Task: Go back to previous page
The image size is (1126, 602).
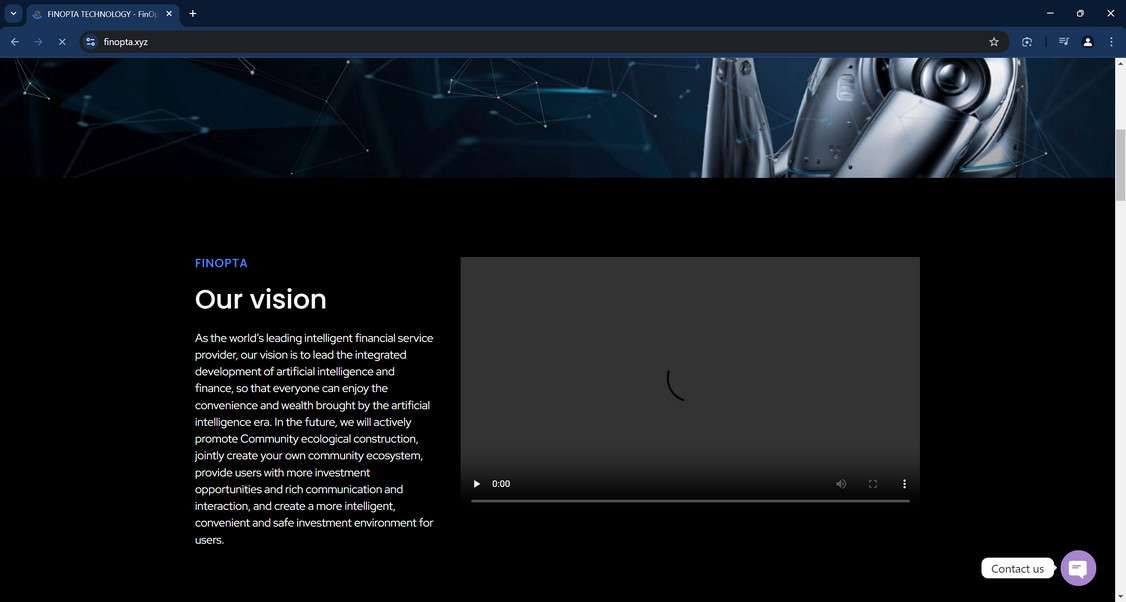Action: [14, 42]
